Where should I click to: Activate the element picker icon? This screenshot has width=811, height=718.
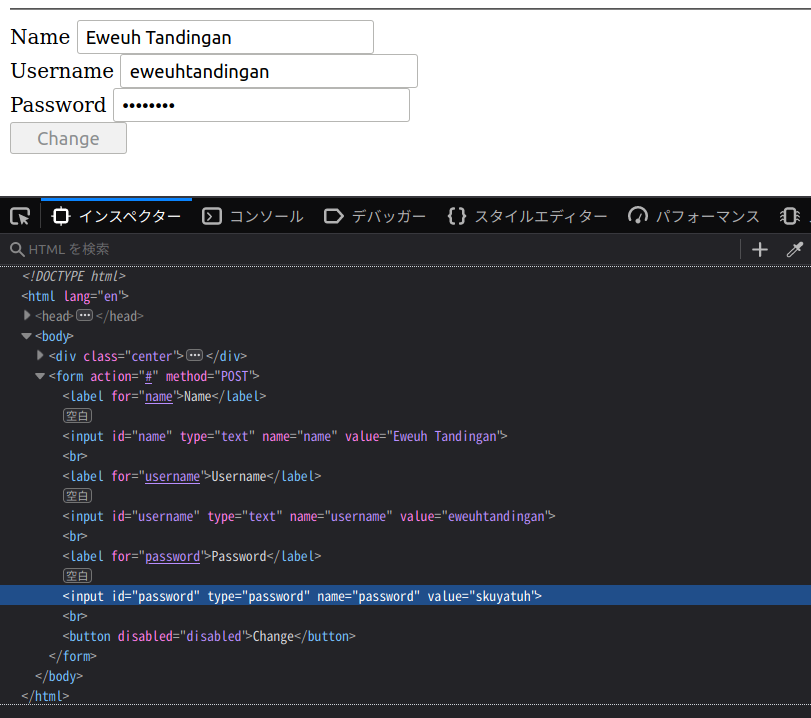tap(20, 216)
